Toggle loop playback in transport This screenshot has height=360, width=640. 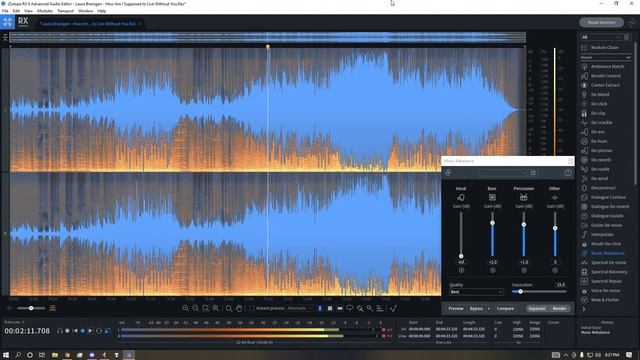click(x=98, y=331)
